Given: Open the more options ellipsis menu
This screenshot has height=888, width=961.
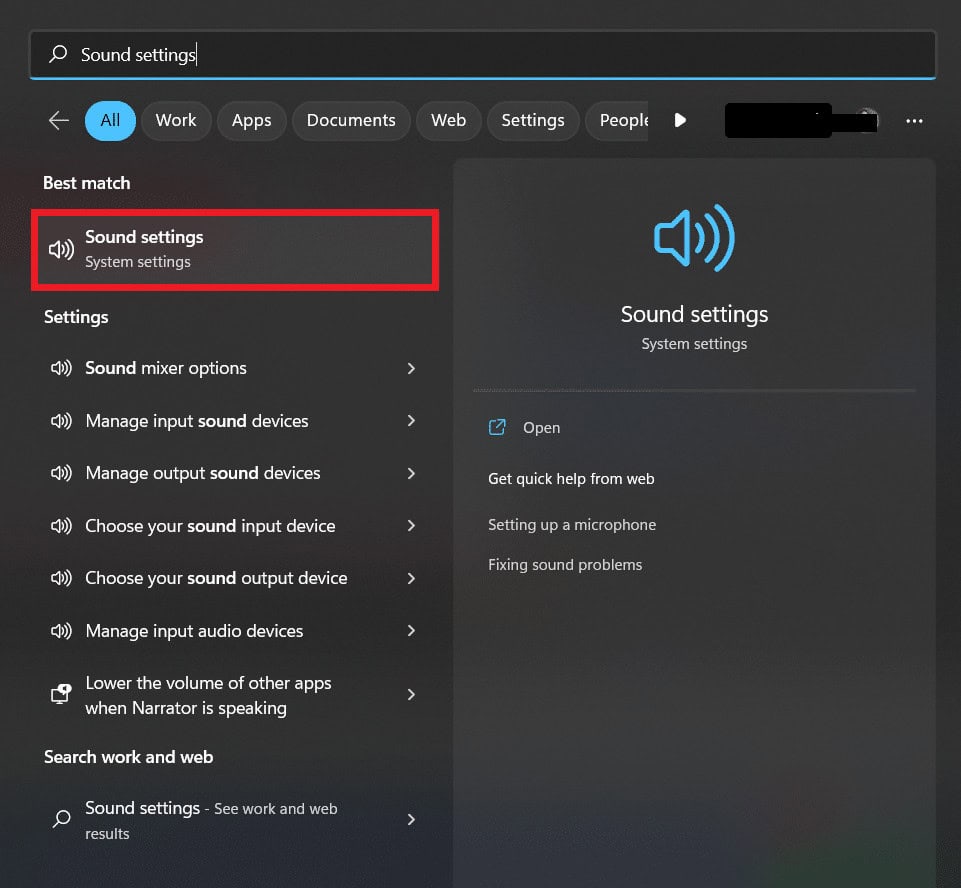Looking at the screenshot, I should coord(914,120).
